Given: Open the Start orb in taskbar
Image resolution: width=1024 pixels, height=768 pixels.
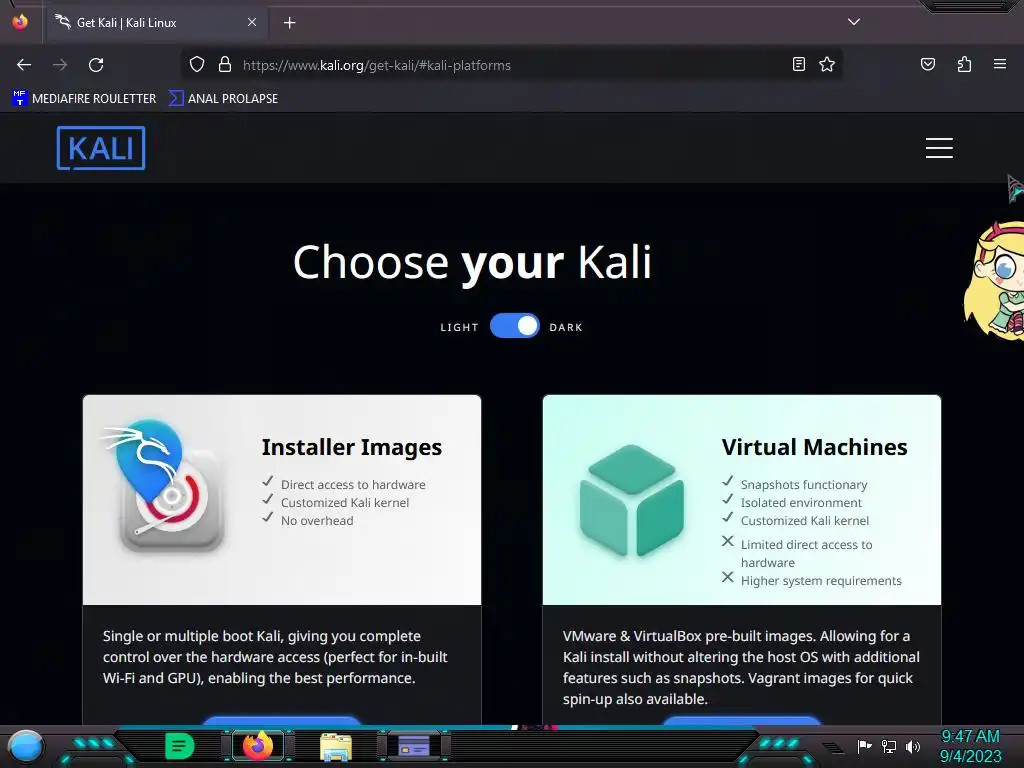Looking at the screenshot, I should pos(25,746).
